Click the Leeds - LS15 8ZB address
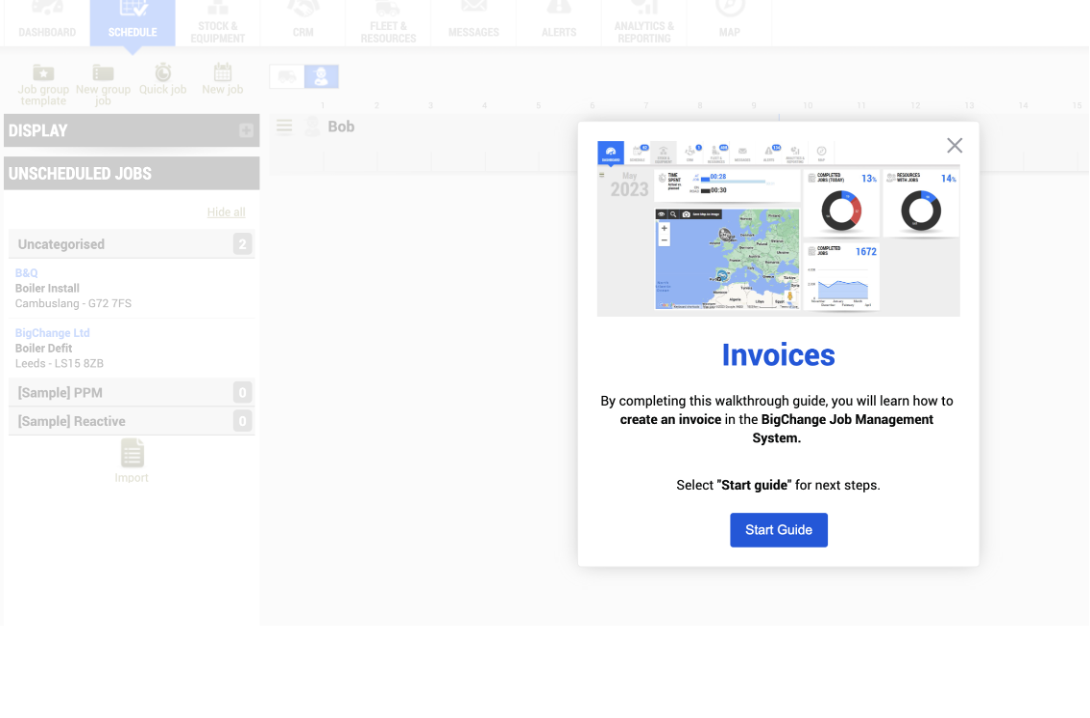This screenshot has width=1090, height=718. coord(59,364)
